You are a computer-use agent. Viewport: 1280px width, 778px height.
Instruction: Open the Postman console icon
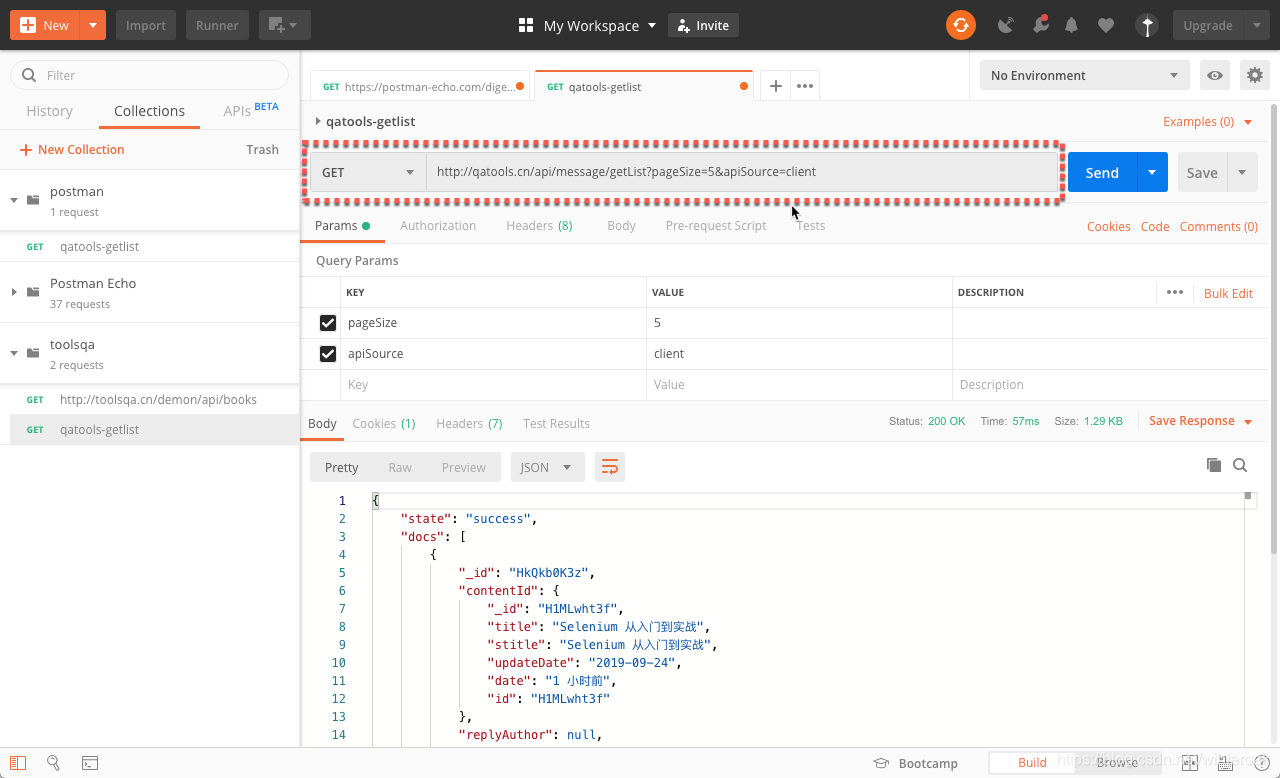[x=90, y=763]
